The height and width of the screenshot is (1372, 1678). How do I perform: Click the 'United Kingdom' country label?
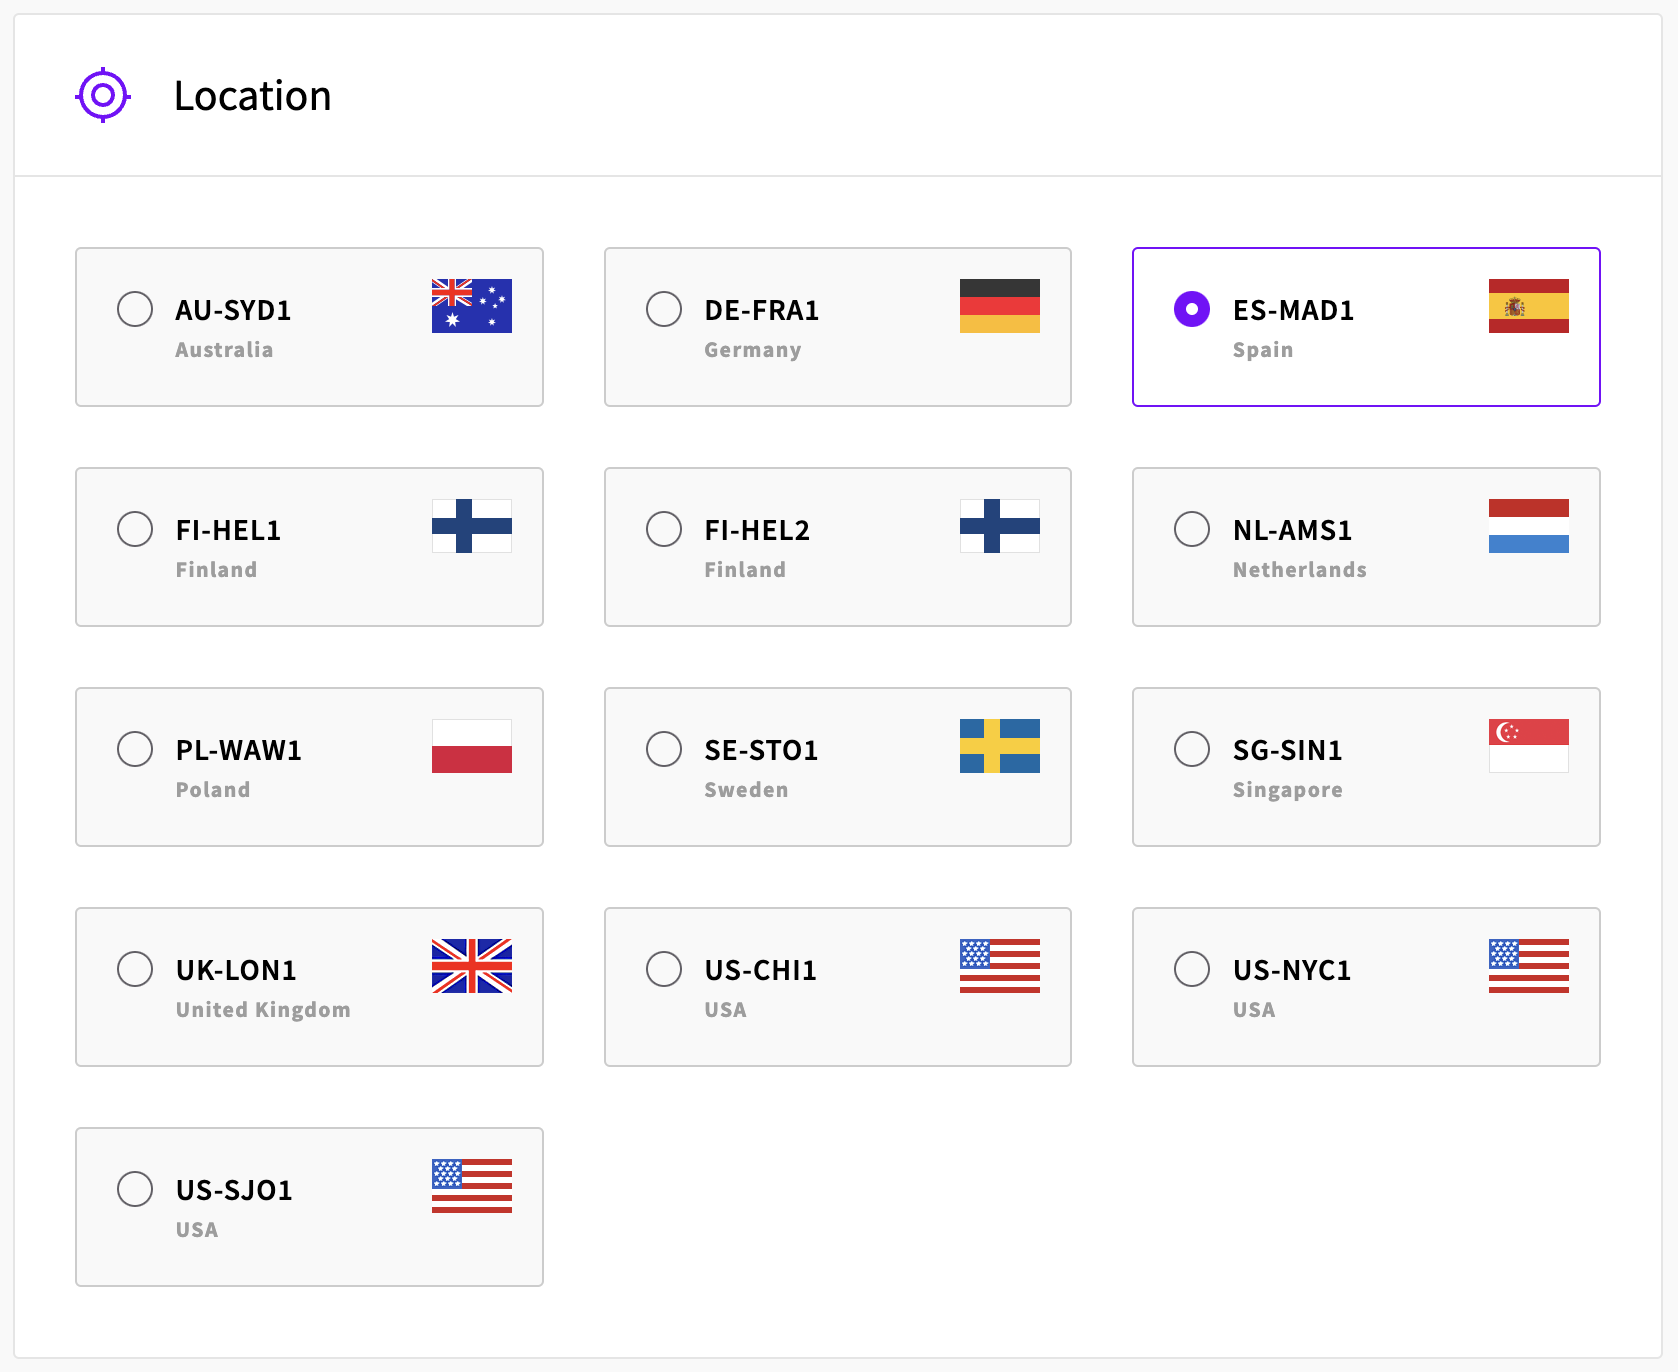click(263, 1010)
